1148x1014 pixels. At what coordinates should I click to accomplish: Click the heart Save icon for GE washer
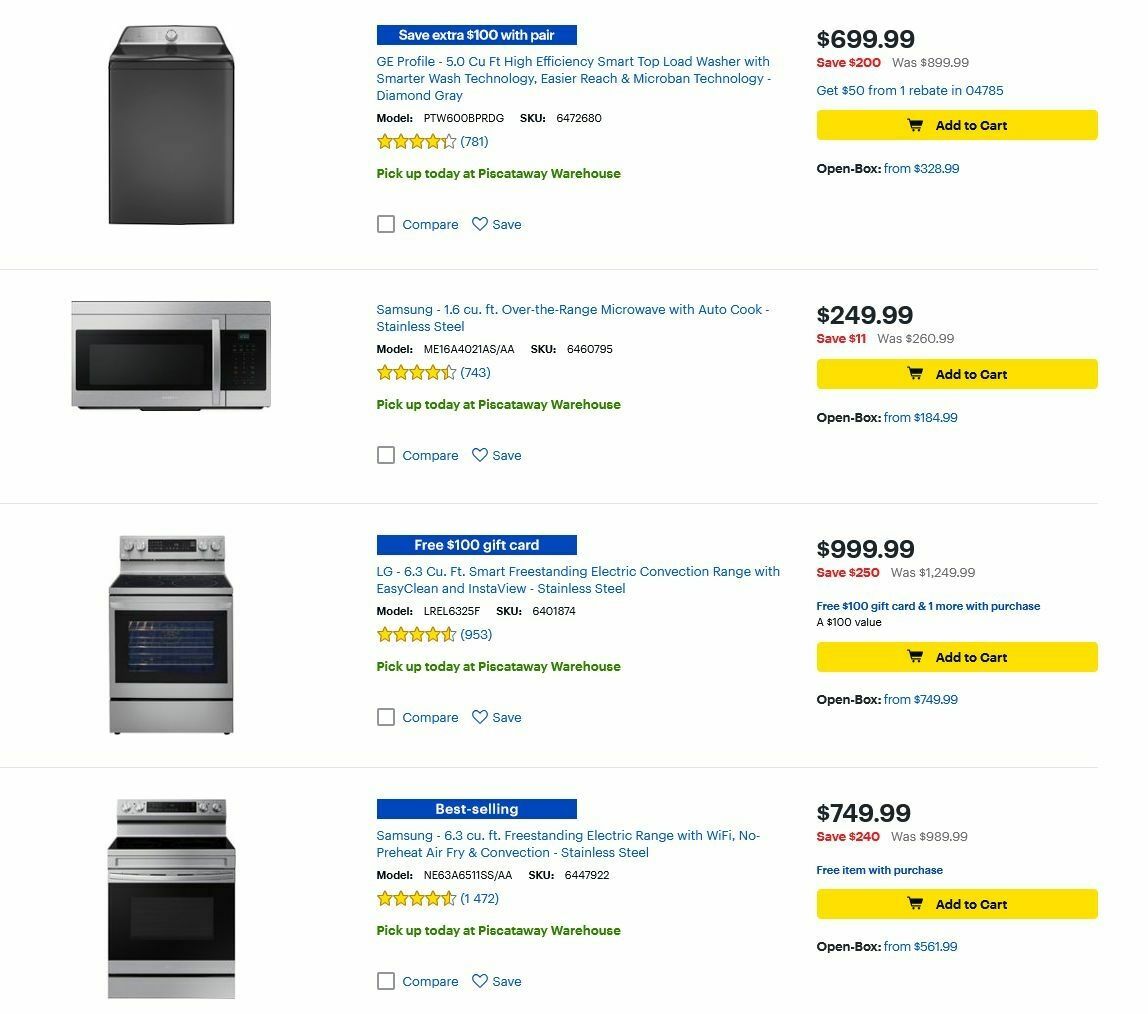(x=480, y=224)
